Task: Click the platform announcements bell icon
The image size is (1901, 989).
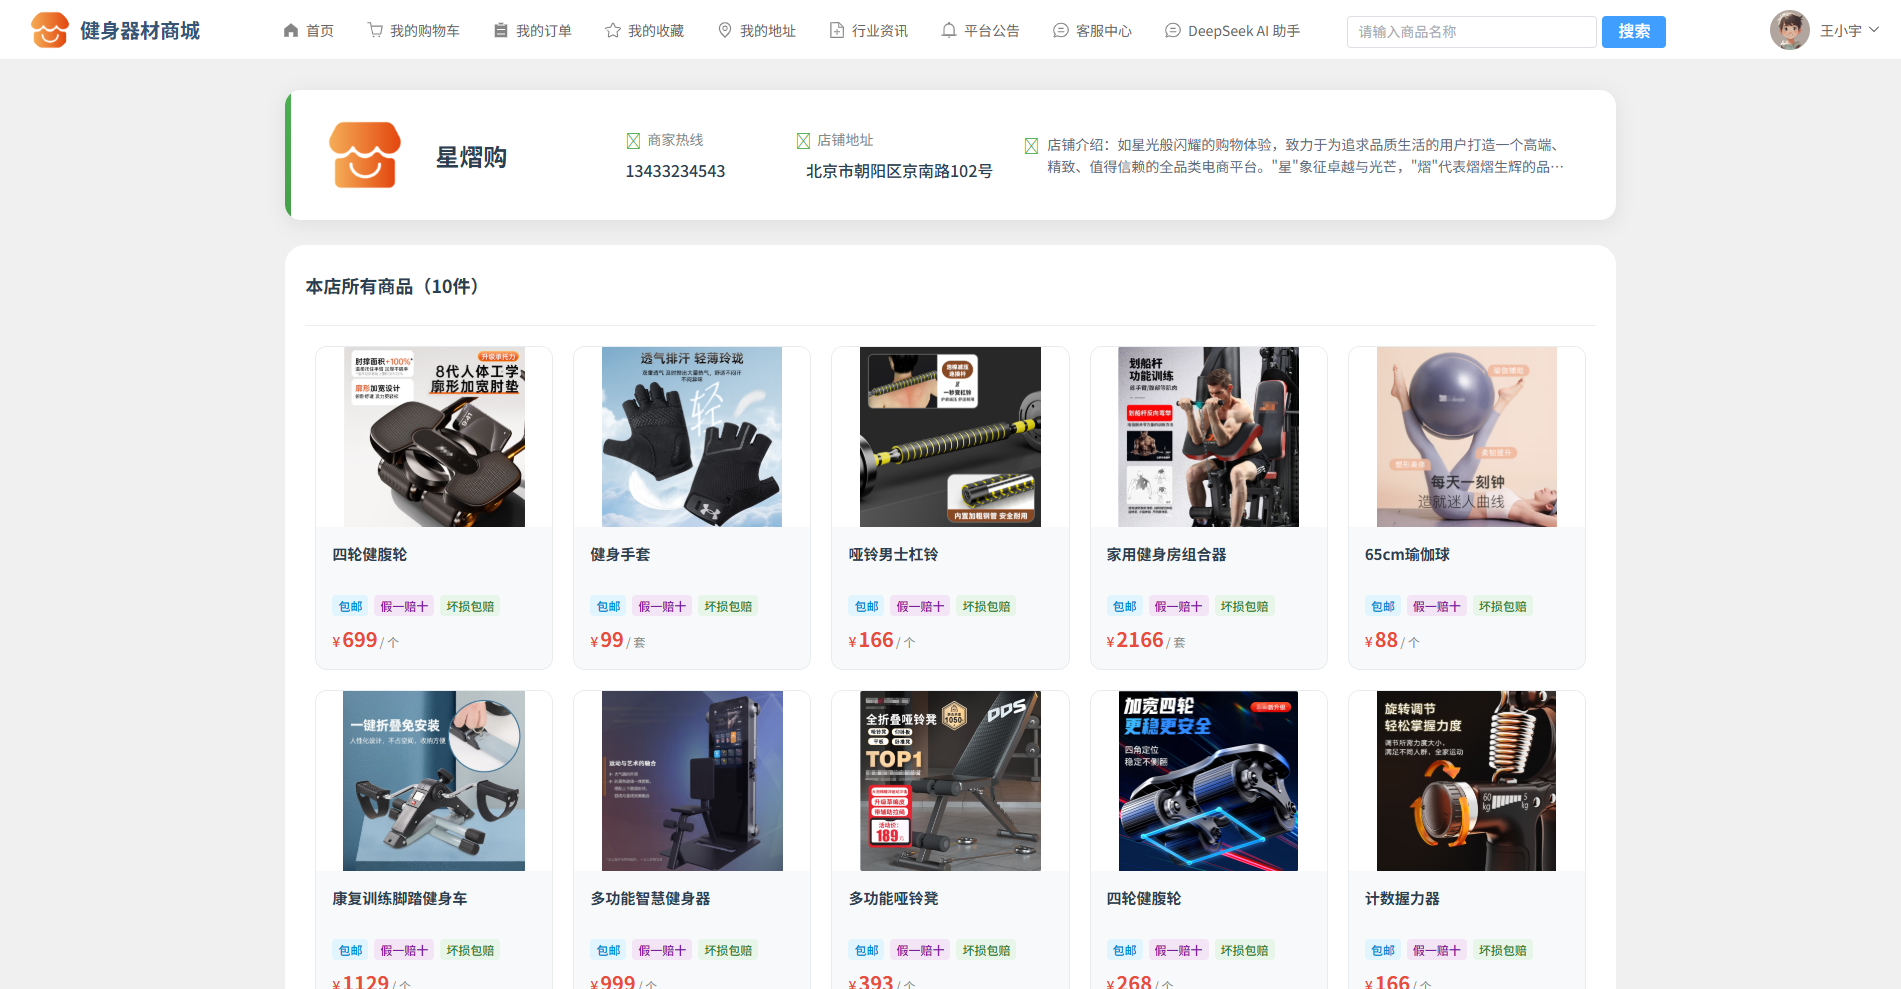Action: [x=949, y=31]
